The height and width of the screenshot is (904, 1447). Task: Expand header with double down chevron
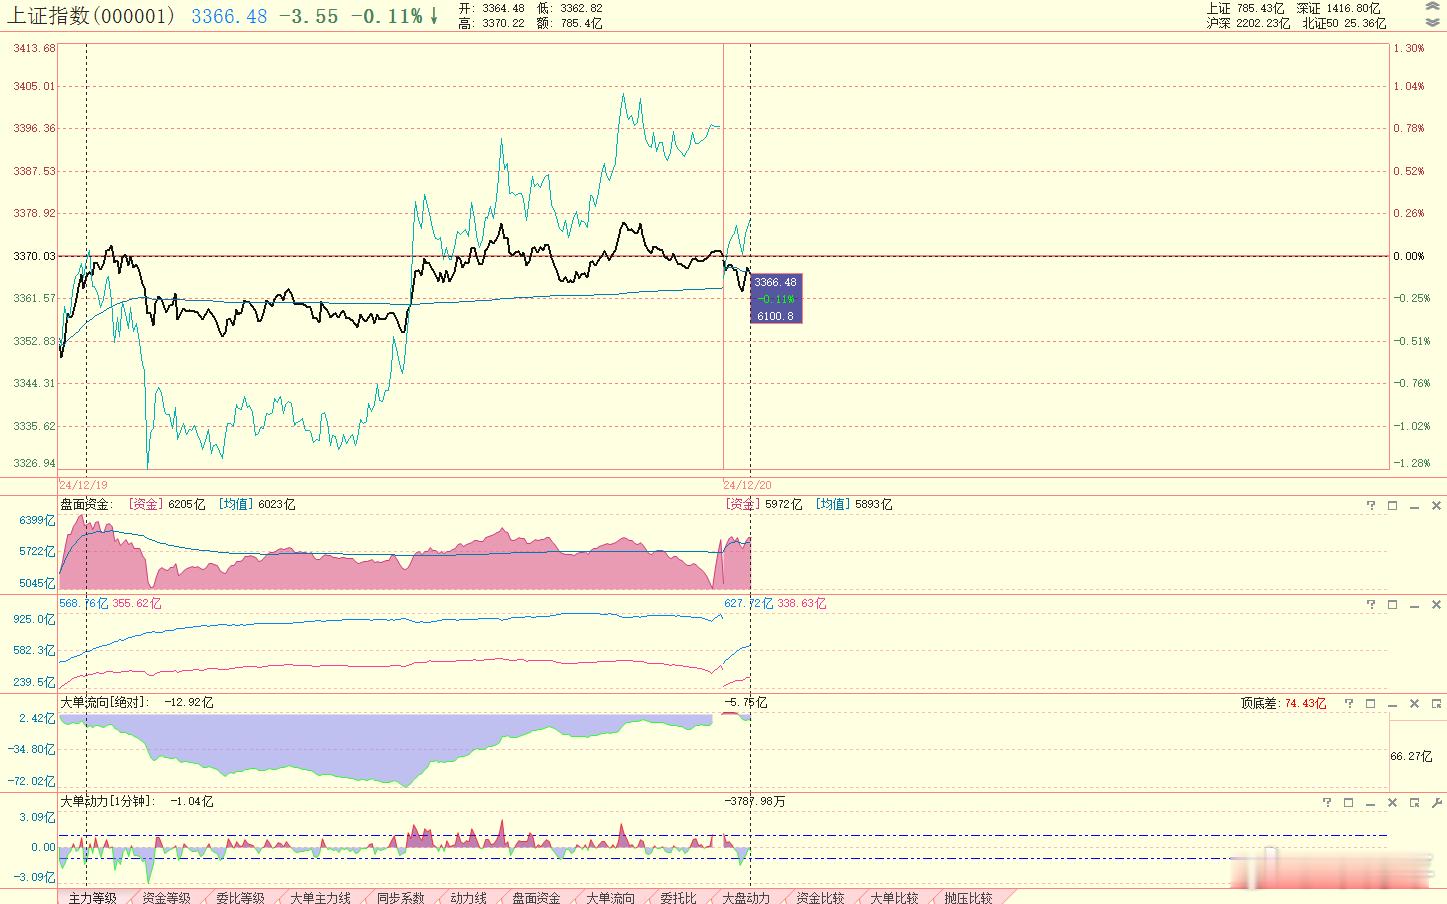(x=1432, y=22)
